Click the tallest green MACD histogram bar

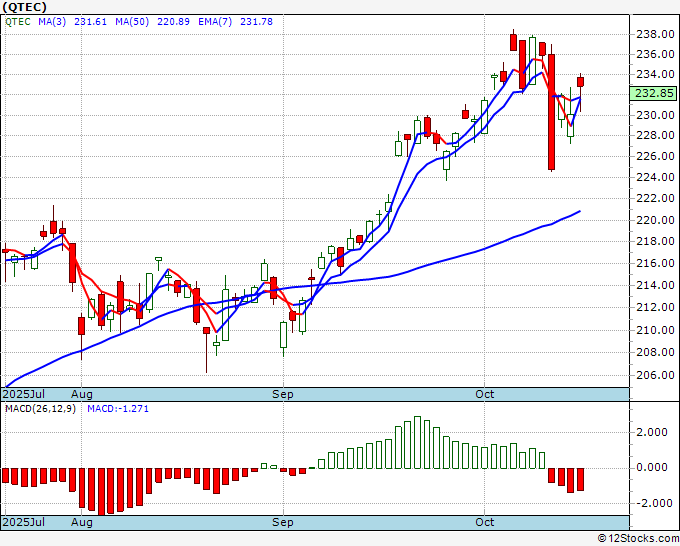click(417, 442)
